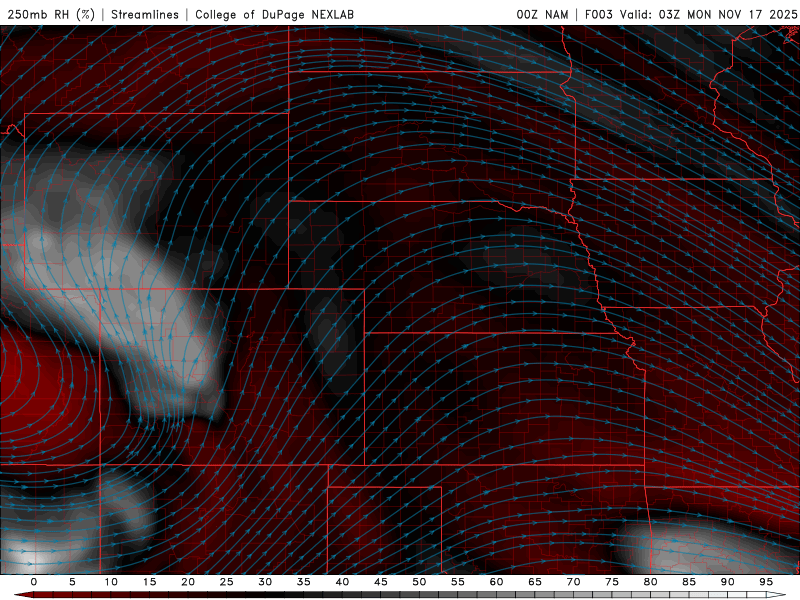Click the "Streamlines" label in the header

point(145,14)
